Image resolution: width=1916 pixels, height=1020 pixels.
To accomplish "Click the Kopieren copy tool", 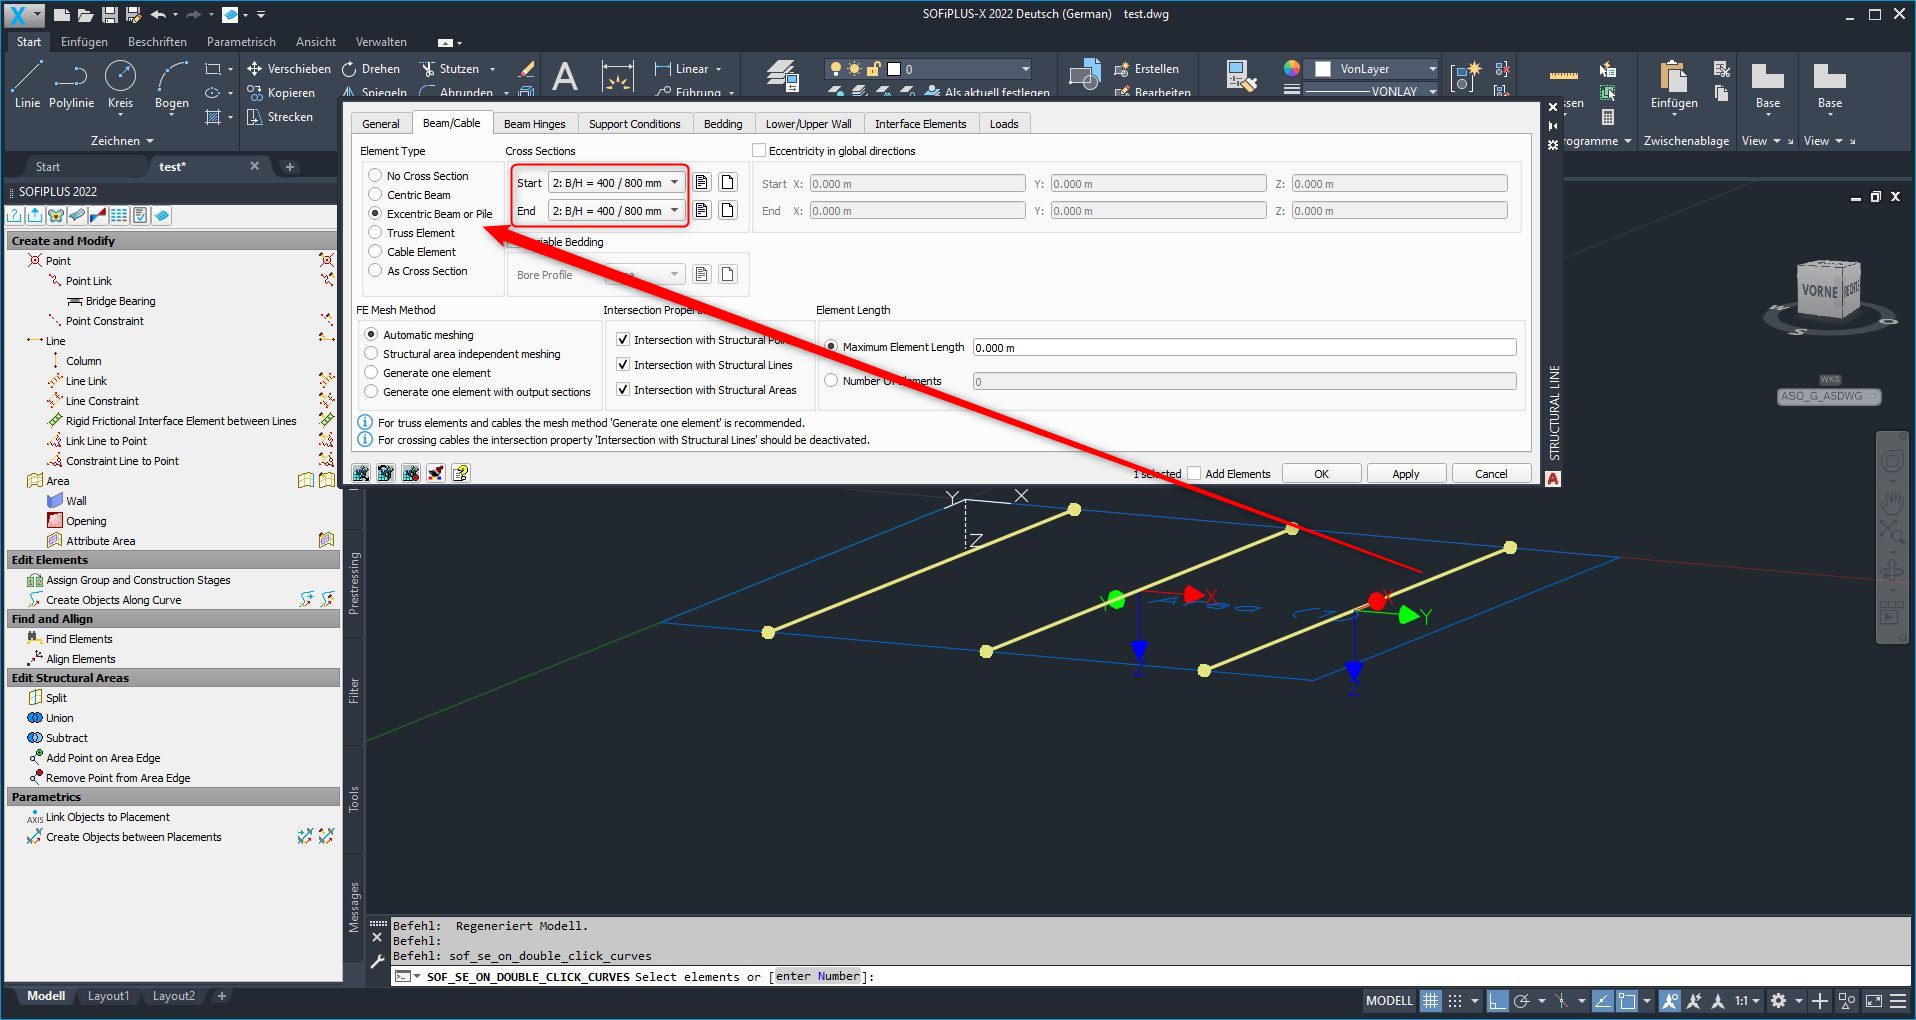I will click(x=281, y=93).
